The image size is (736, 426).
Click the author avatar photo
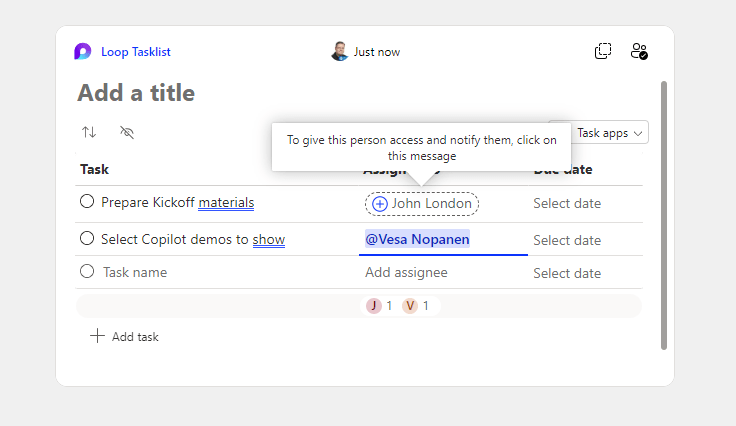(339, 51)
